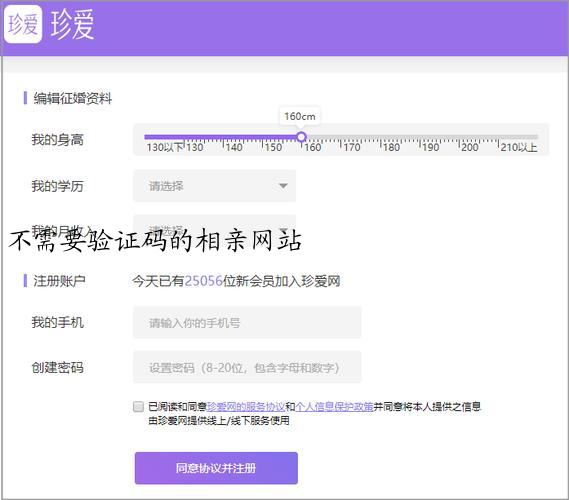Click the 210以上 slider end label
Screen dimensions: 569x500
(x=519, y=147)
